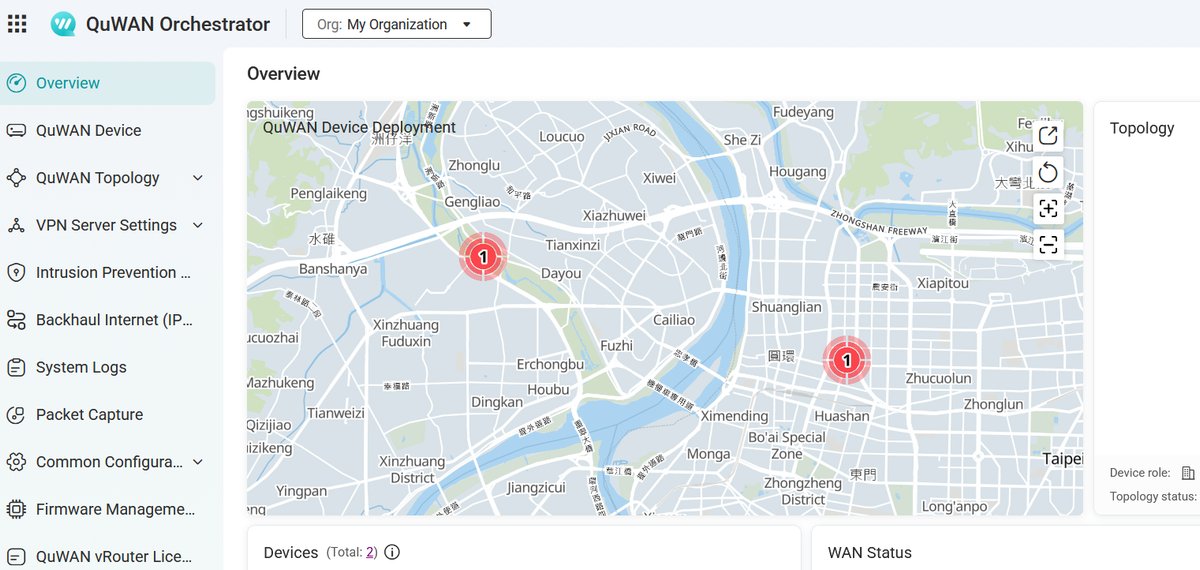This screenshot has height=570, width=1200.
Task: Select the device marker near Dayou
Action: click(483, 257)
